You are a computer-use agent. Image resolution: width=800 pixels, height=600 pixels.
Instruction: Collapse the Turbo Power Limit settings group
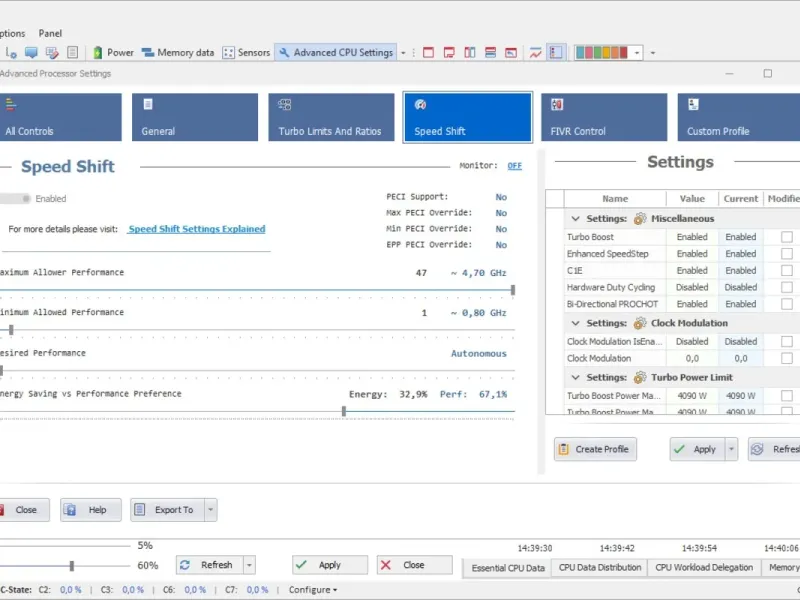coord(576,378)
